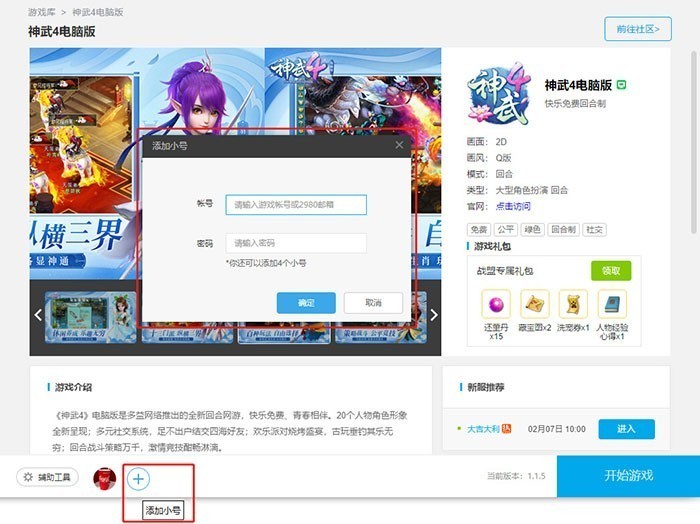Click the 还童丹 x15 gift icon

point(496,304)
